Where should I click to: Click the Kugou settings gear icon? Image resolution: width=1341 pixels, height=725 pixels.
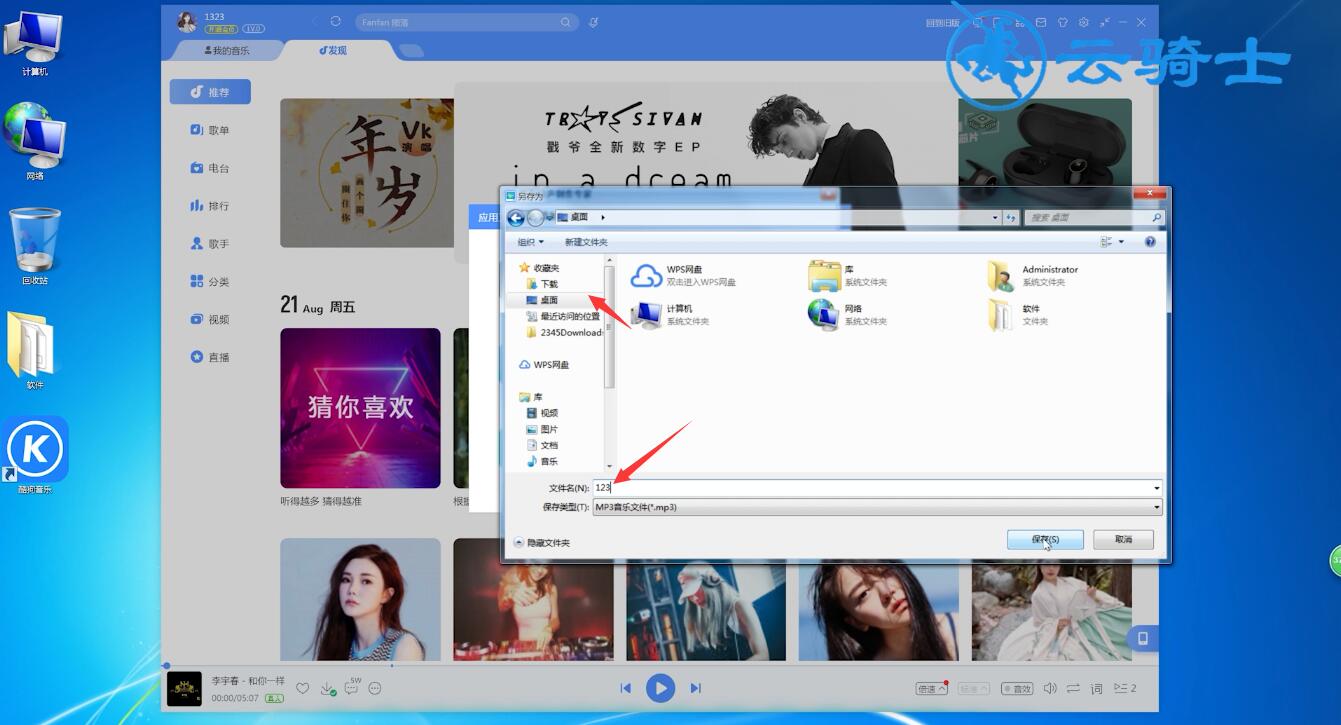tap(1083, 22)
